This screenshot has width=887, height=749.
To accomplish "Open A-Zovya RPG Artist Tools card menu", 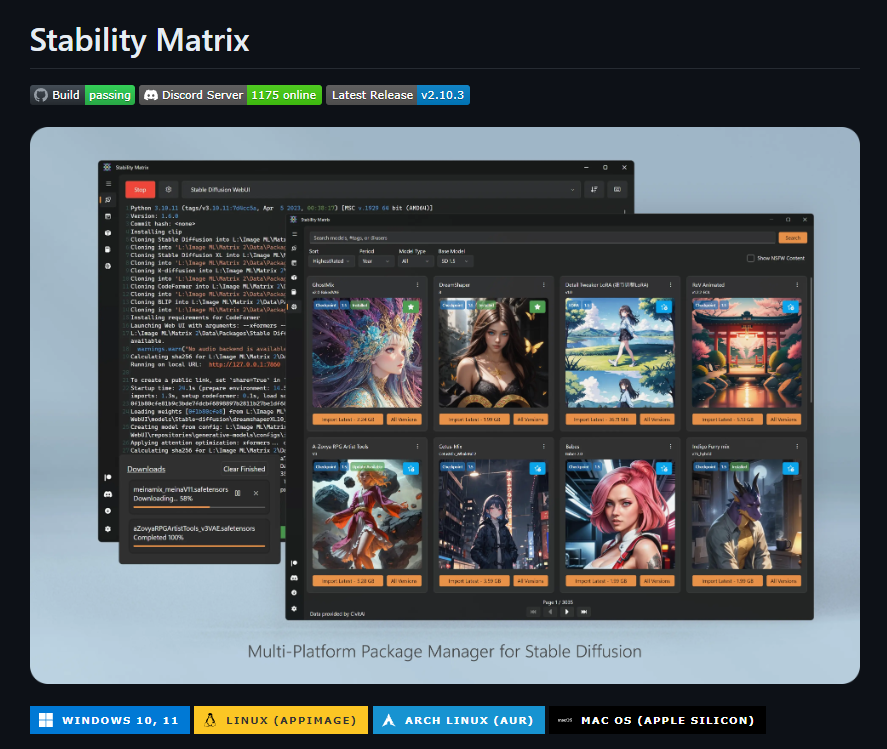I will pos(417,446).
